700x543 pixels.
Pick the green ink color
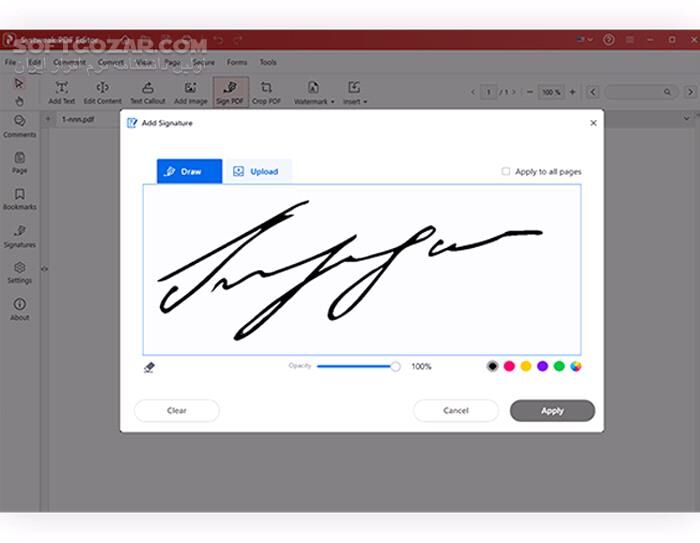pyautogui.click(x=559, y=366)
